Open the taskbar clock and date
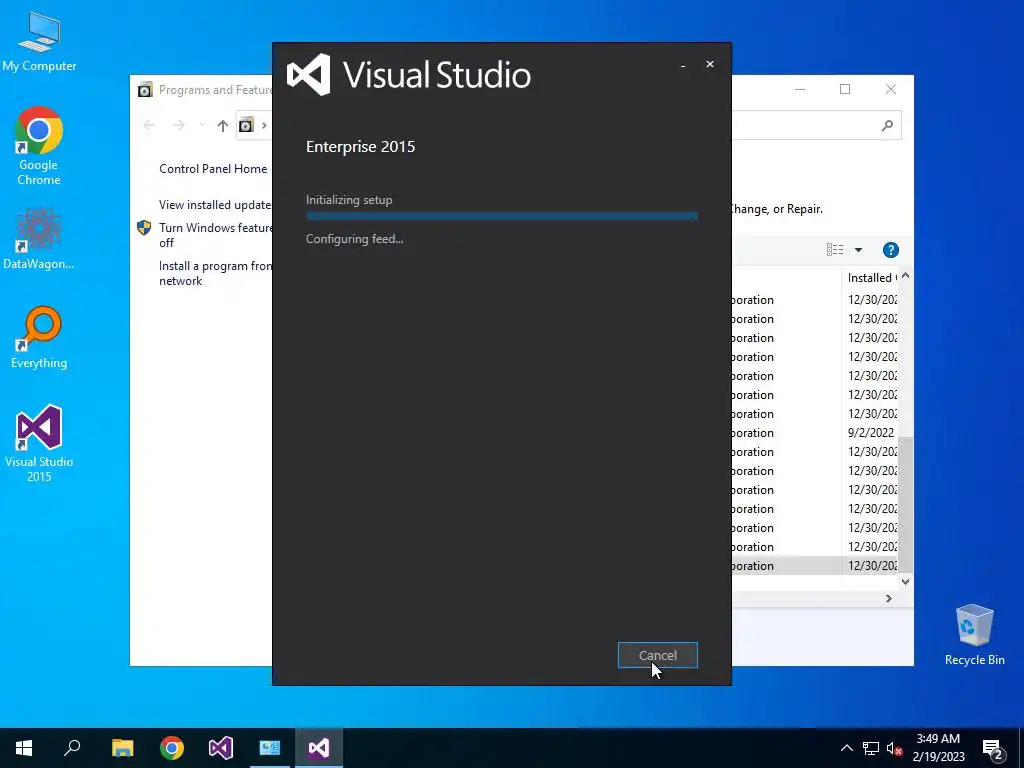The height and width of the screenshot is (768, 1024). click(x=938, y=748)
